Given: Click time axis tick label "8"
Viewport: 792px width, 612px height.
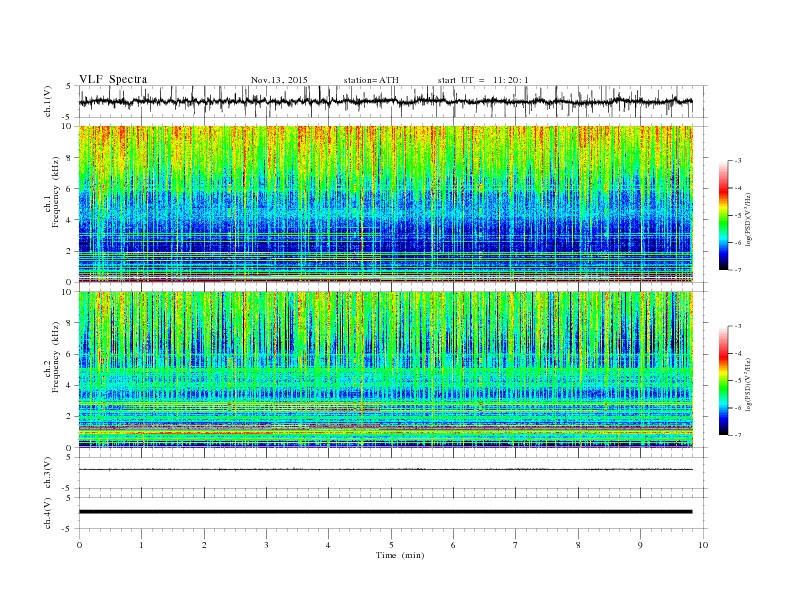Looking at the screenshot, I should (578, 545).
